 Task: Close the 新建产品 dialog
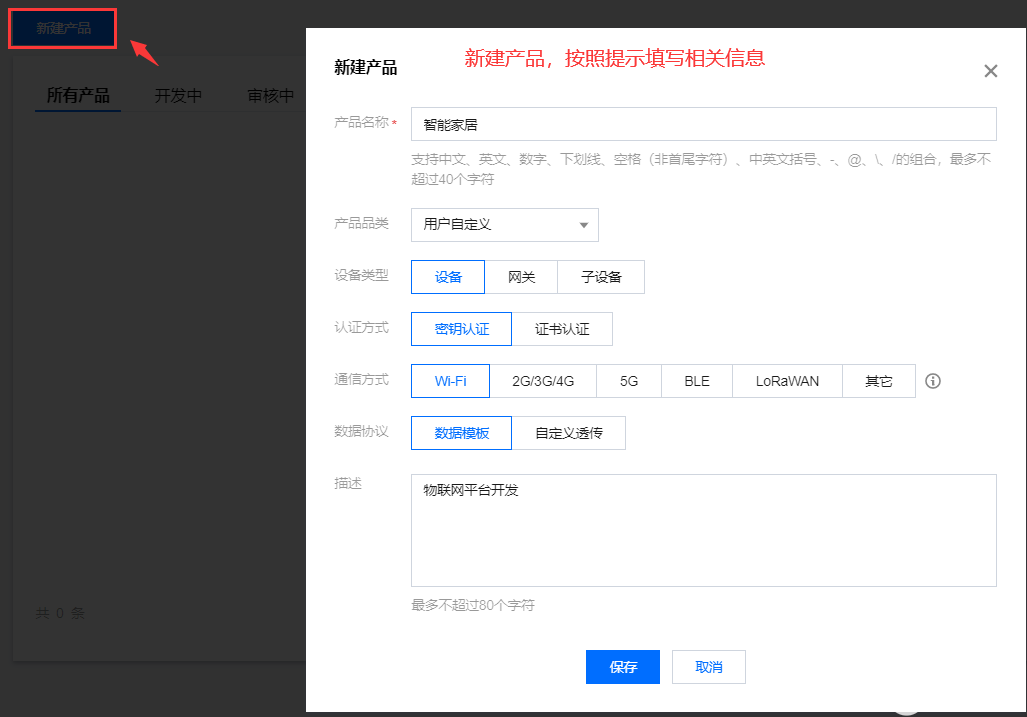click(x=990, y=70)
